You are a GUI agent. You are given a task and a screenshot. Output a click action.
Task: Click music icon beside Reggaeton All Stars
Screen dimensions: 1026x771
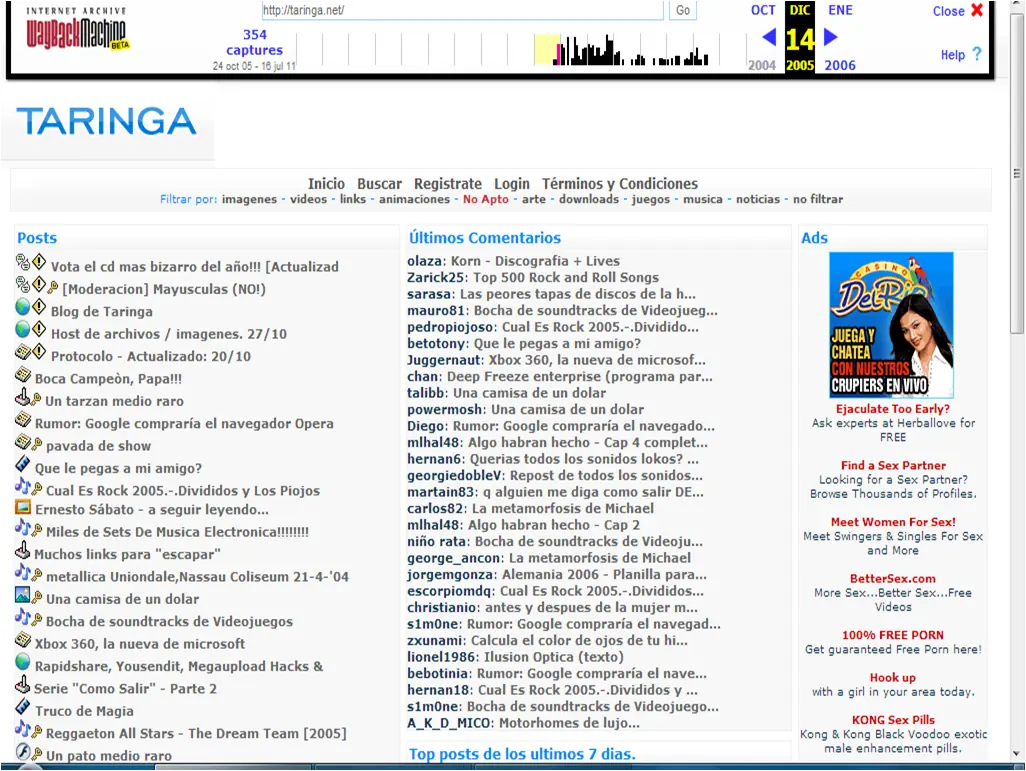(23, 729)
